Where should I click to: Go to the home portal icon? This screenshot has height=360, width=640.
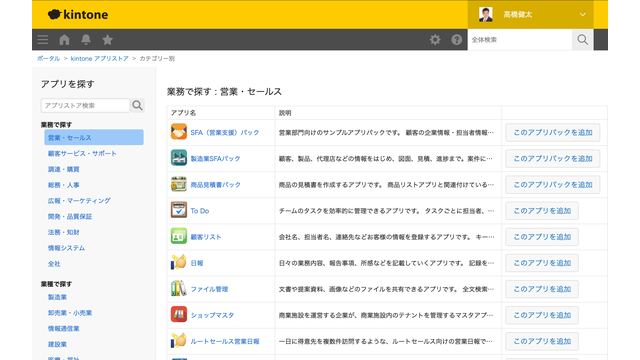click(64, 40)
